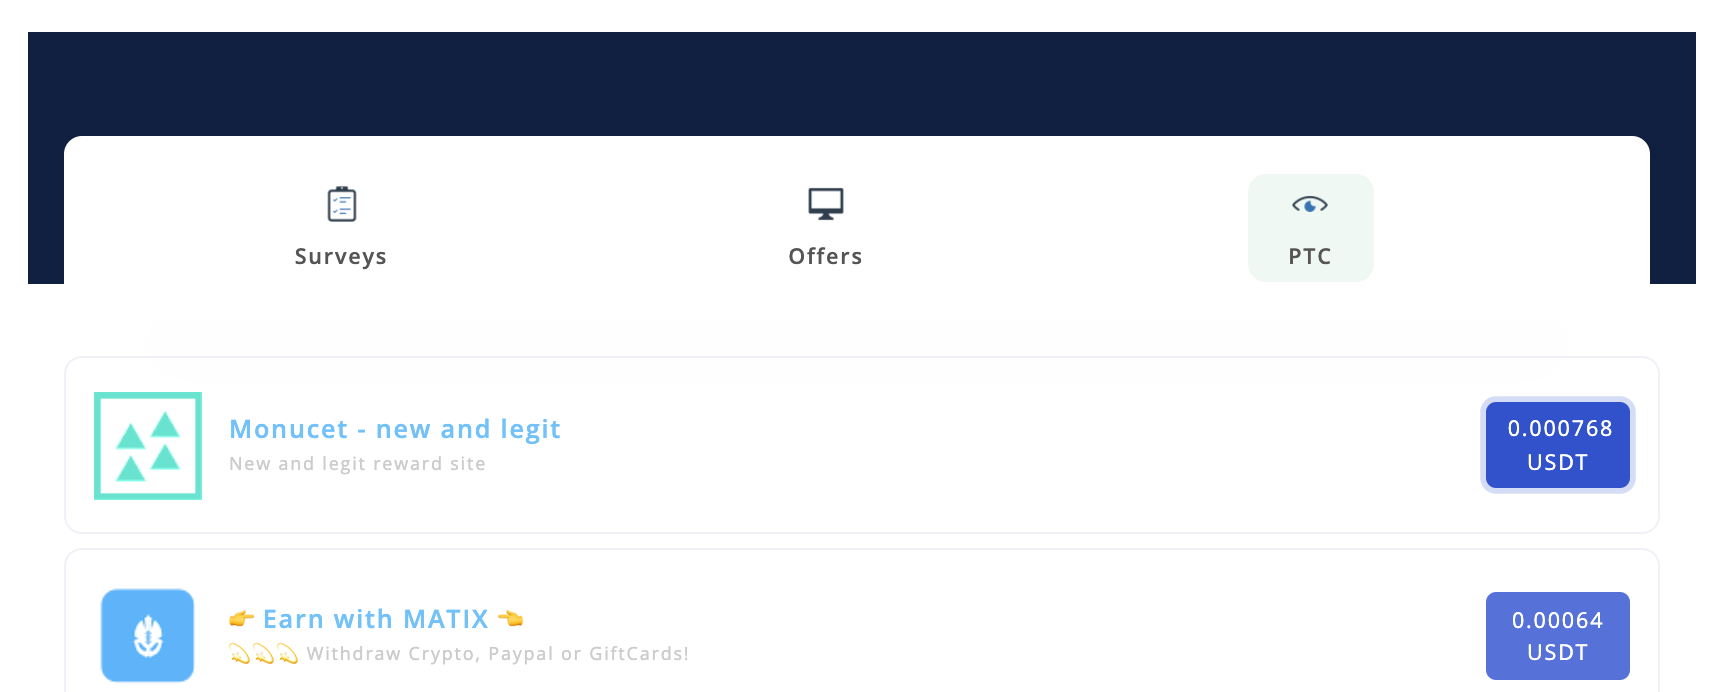Click the Surveys clipboard icon
The width and height of the screenshot is (1724, 692).
pos(342,204)
